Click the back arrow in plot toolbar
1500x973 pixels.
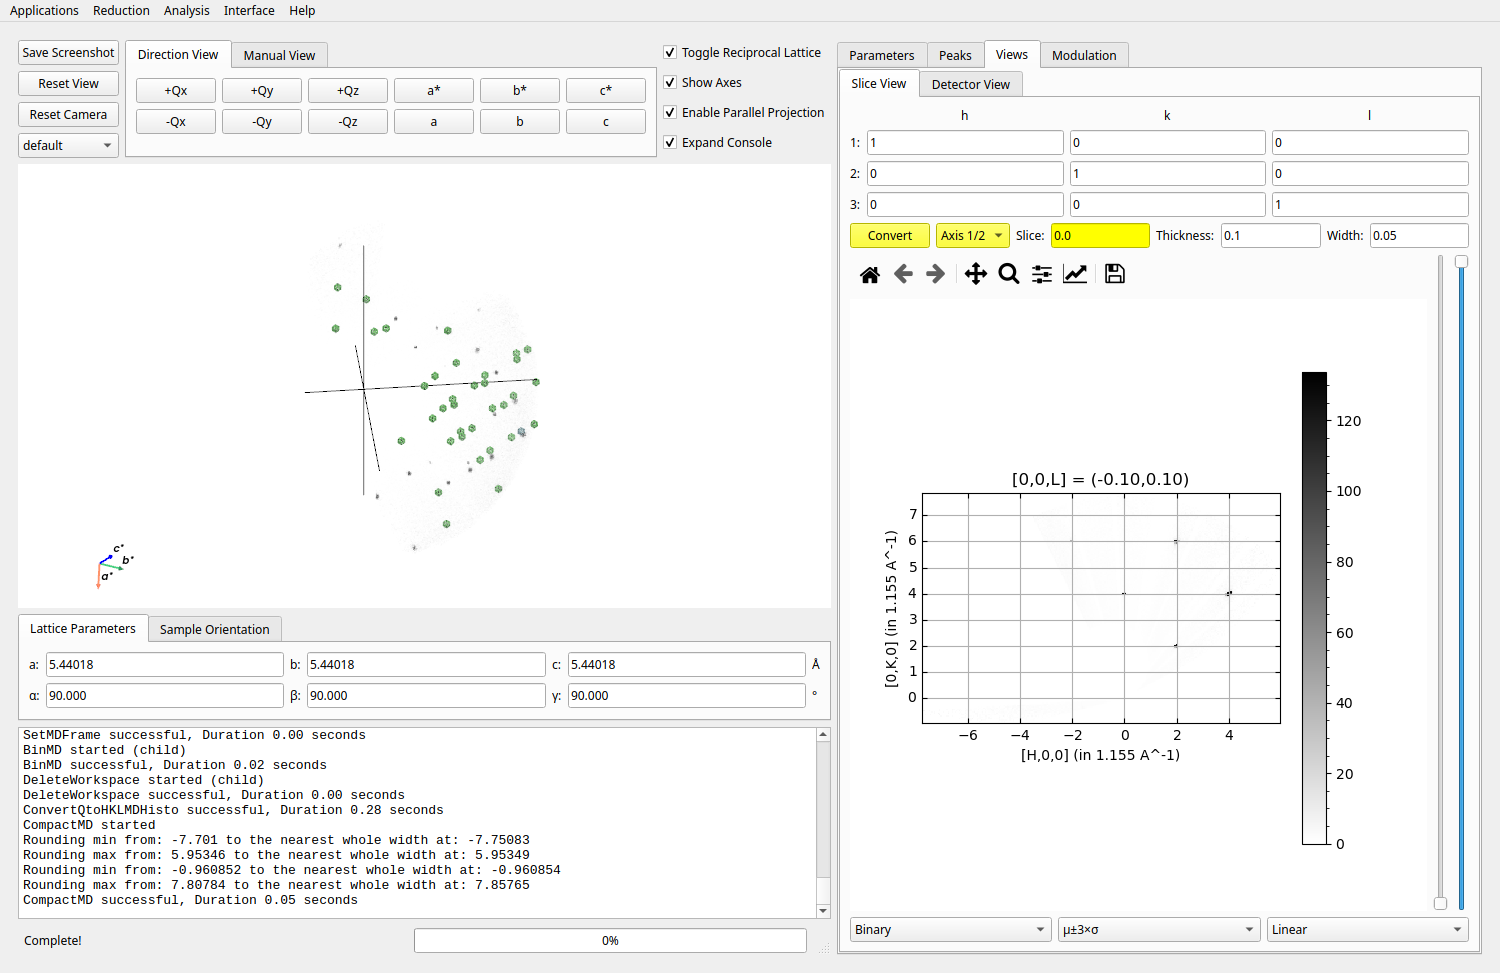903,274
